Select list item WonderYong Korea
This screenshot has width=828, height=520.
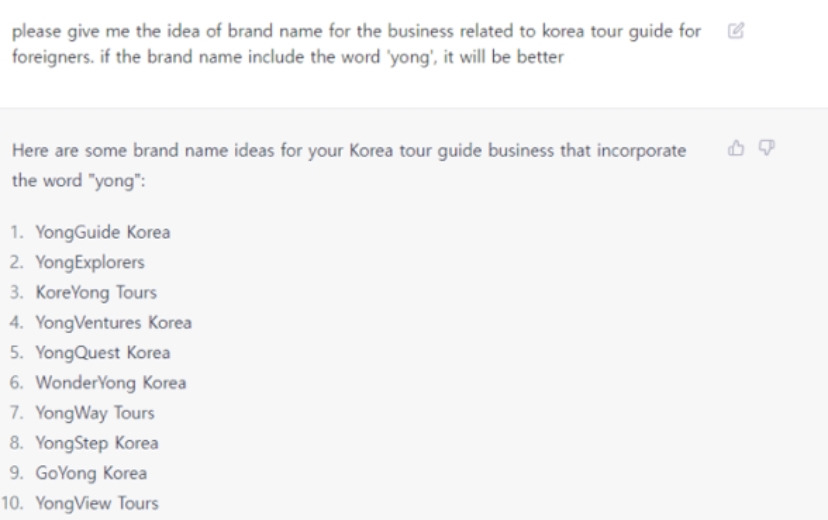[111, 383]
